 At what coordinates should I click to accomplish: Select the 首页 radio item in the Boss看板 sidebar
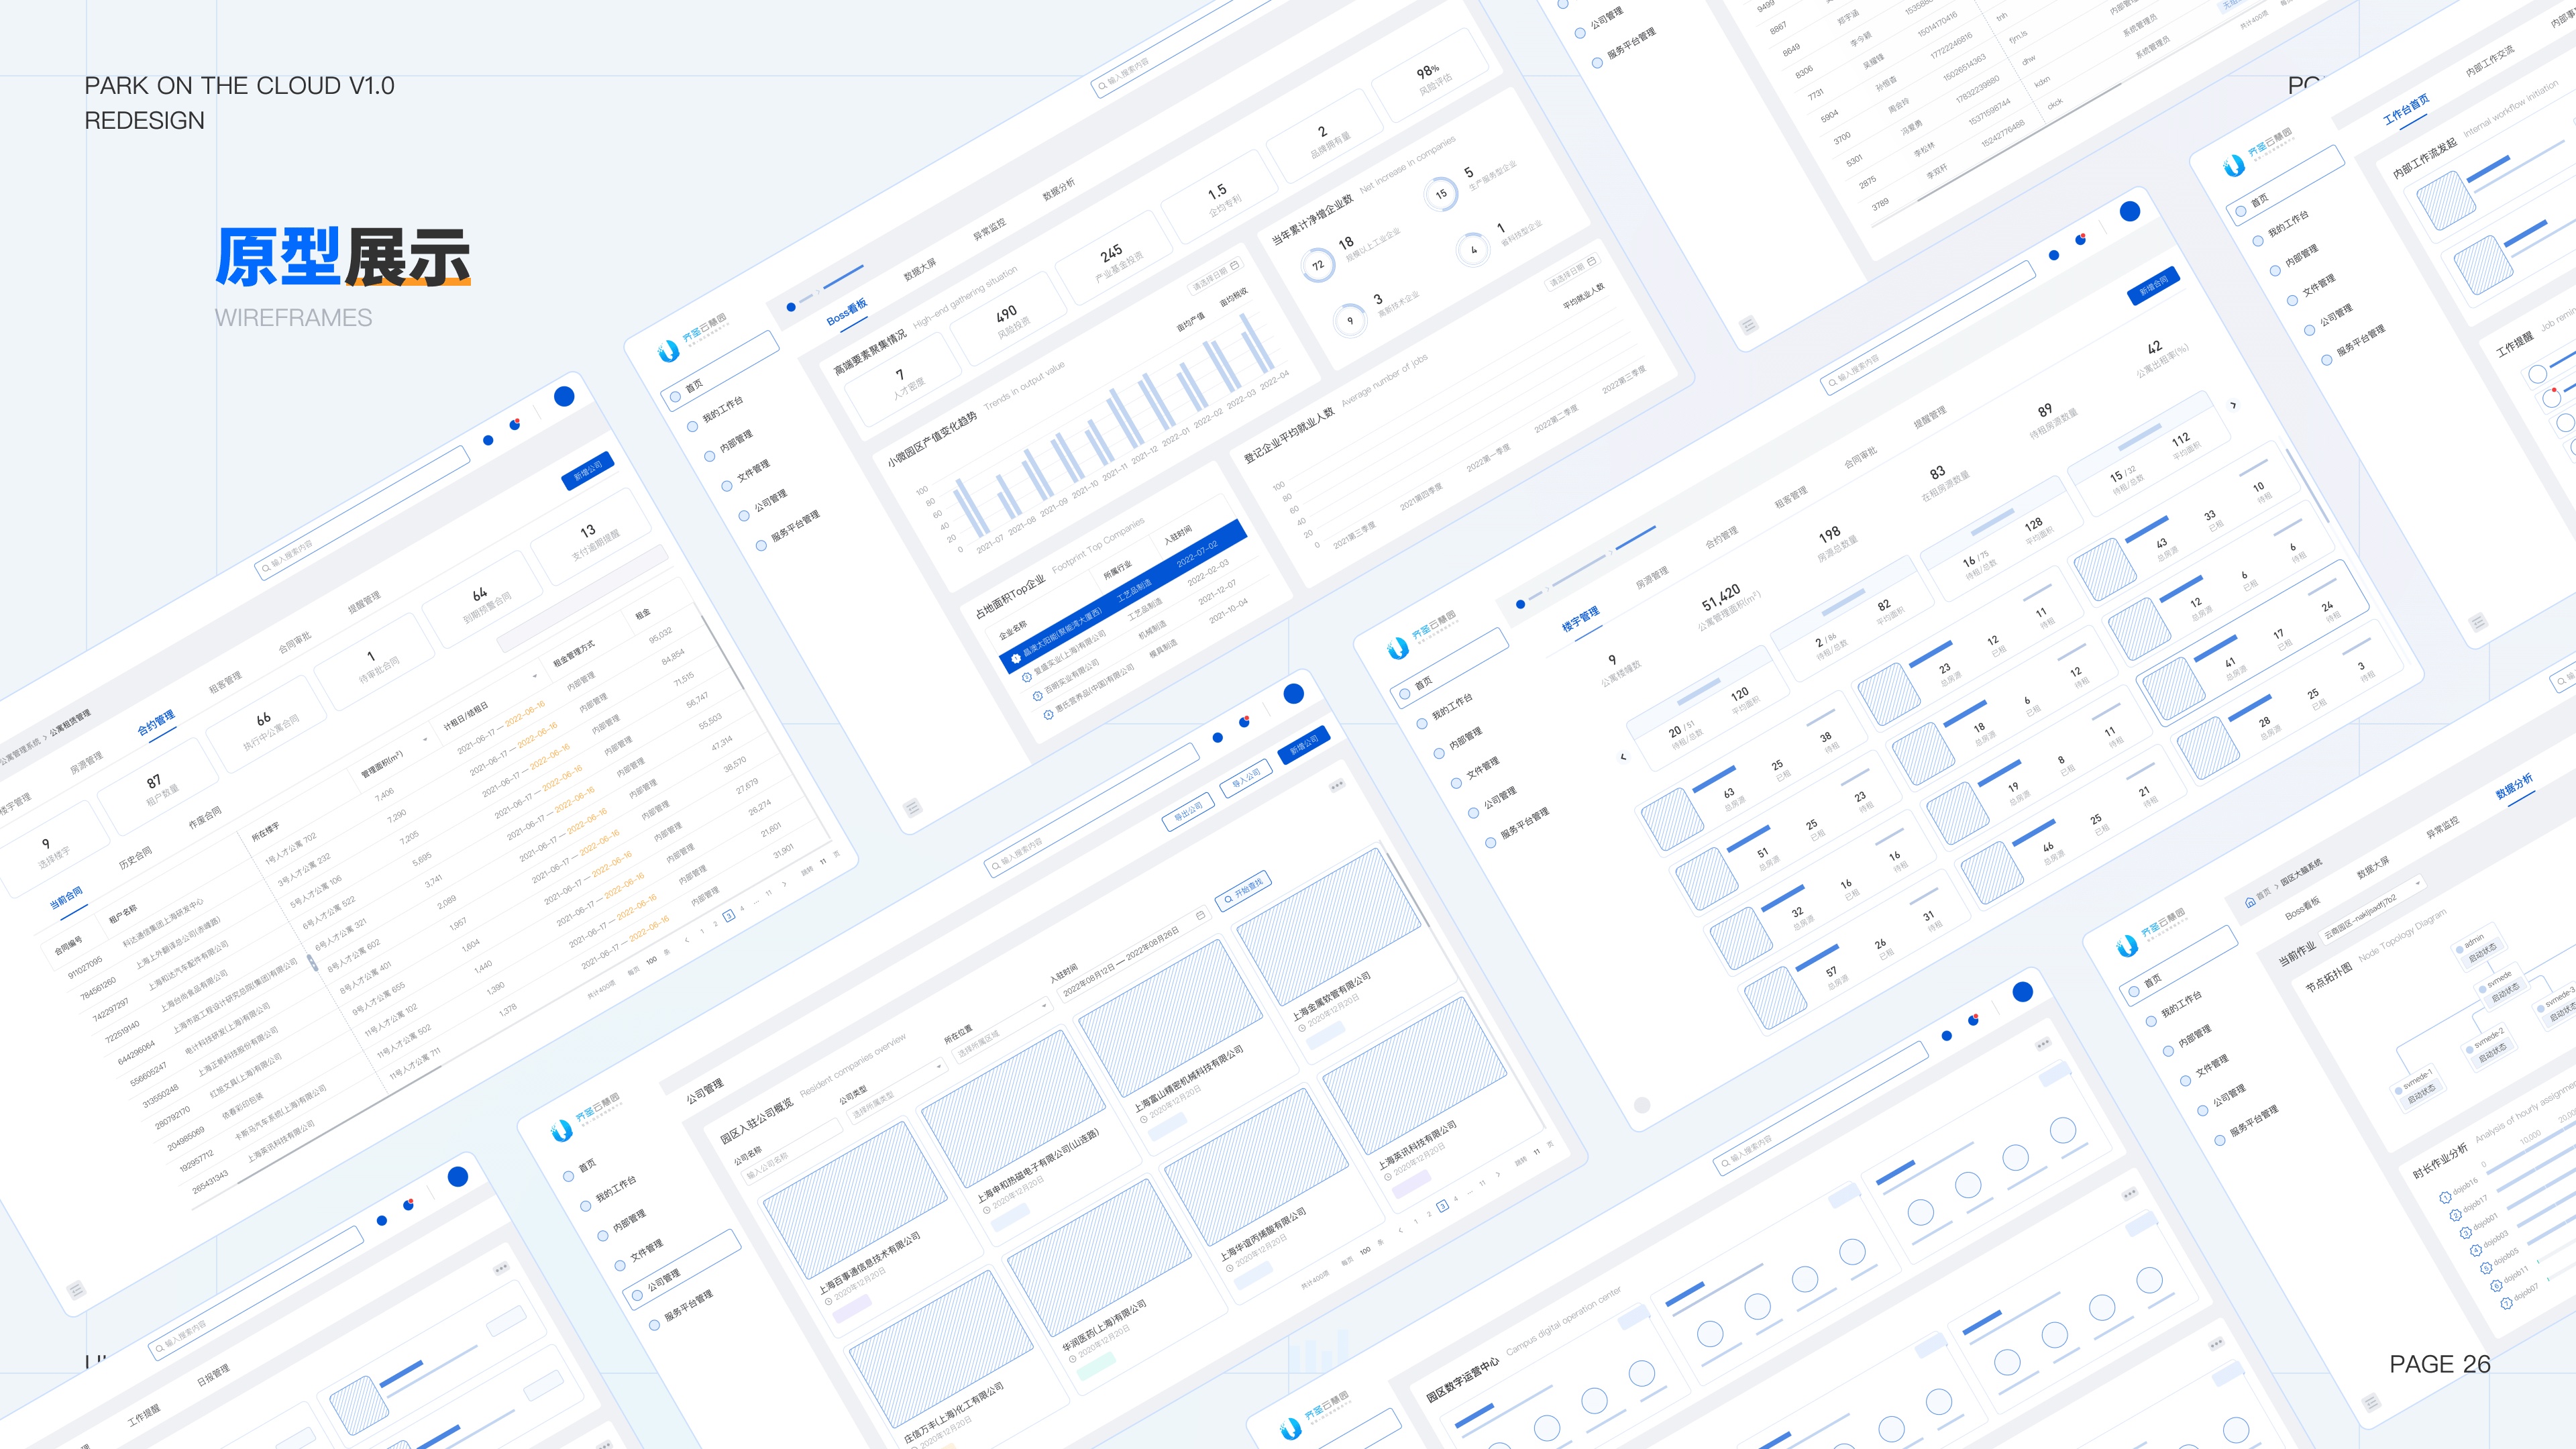click(676, 397)
